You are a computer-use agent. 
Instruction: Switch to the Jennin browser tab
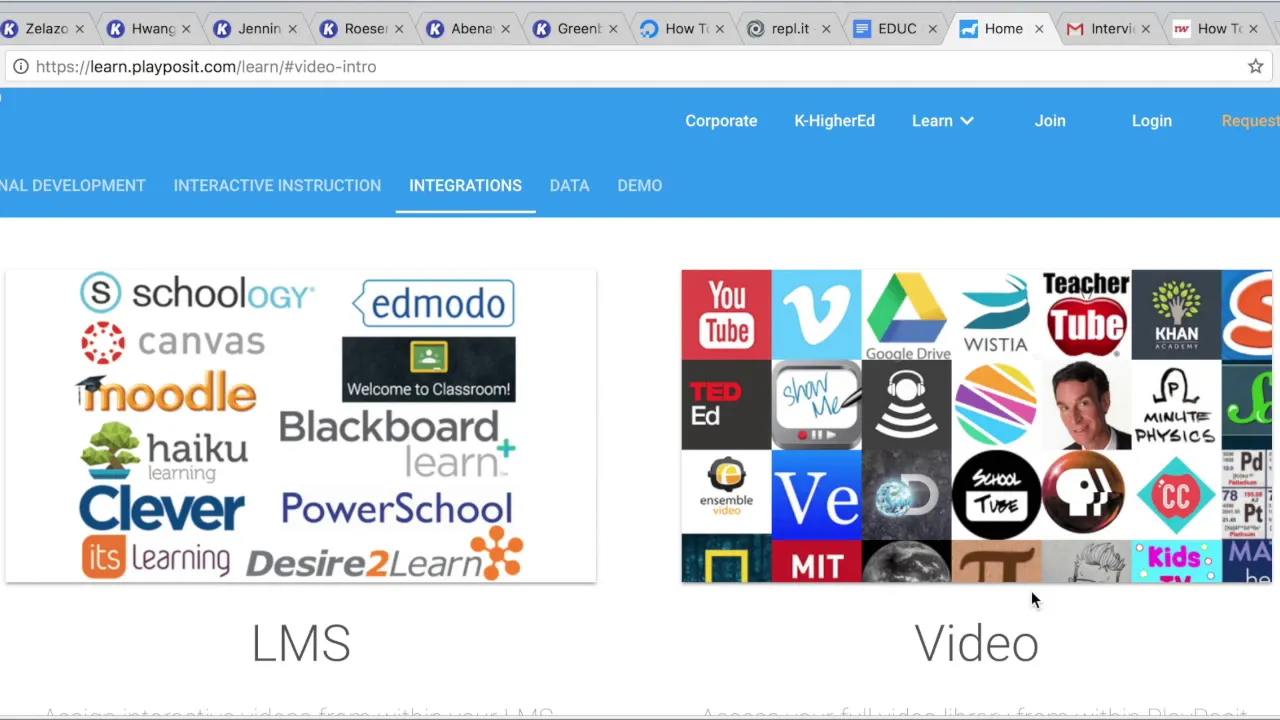[x=257, y=29]
